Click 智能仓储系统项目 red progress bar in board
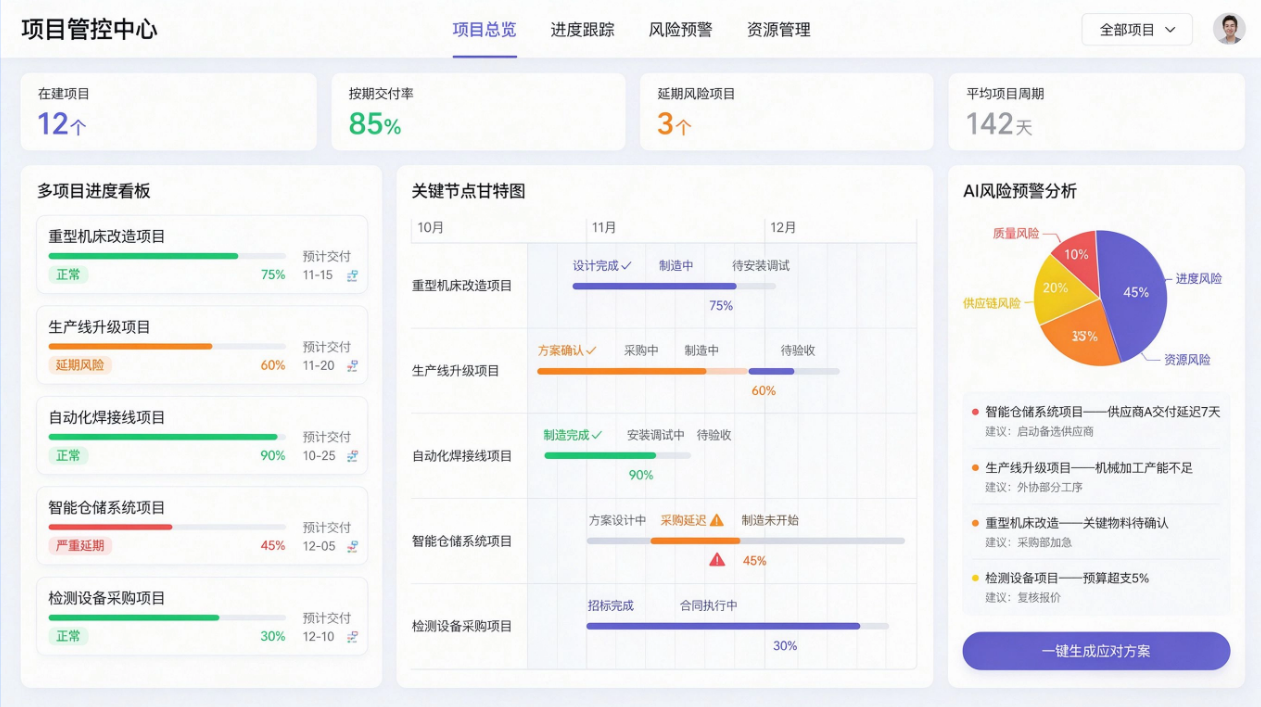This screenshot has width=1261, height=707. 110,527
